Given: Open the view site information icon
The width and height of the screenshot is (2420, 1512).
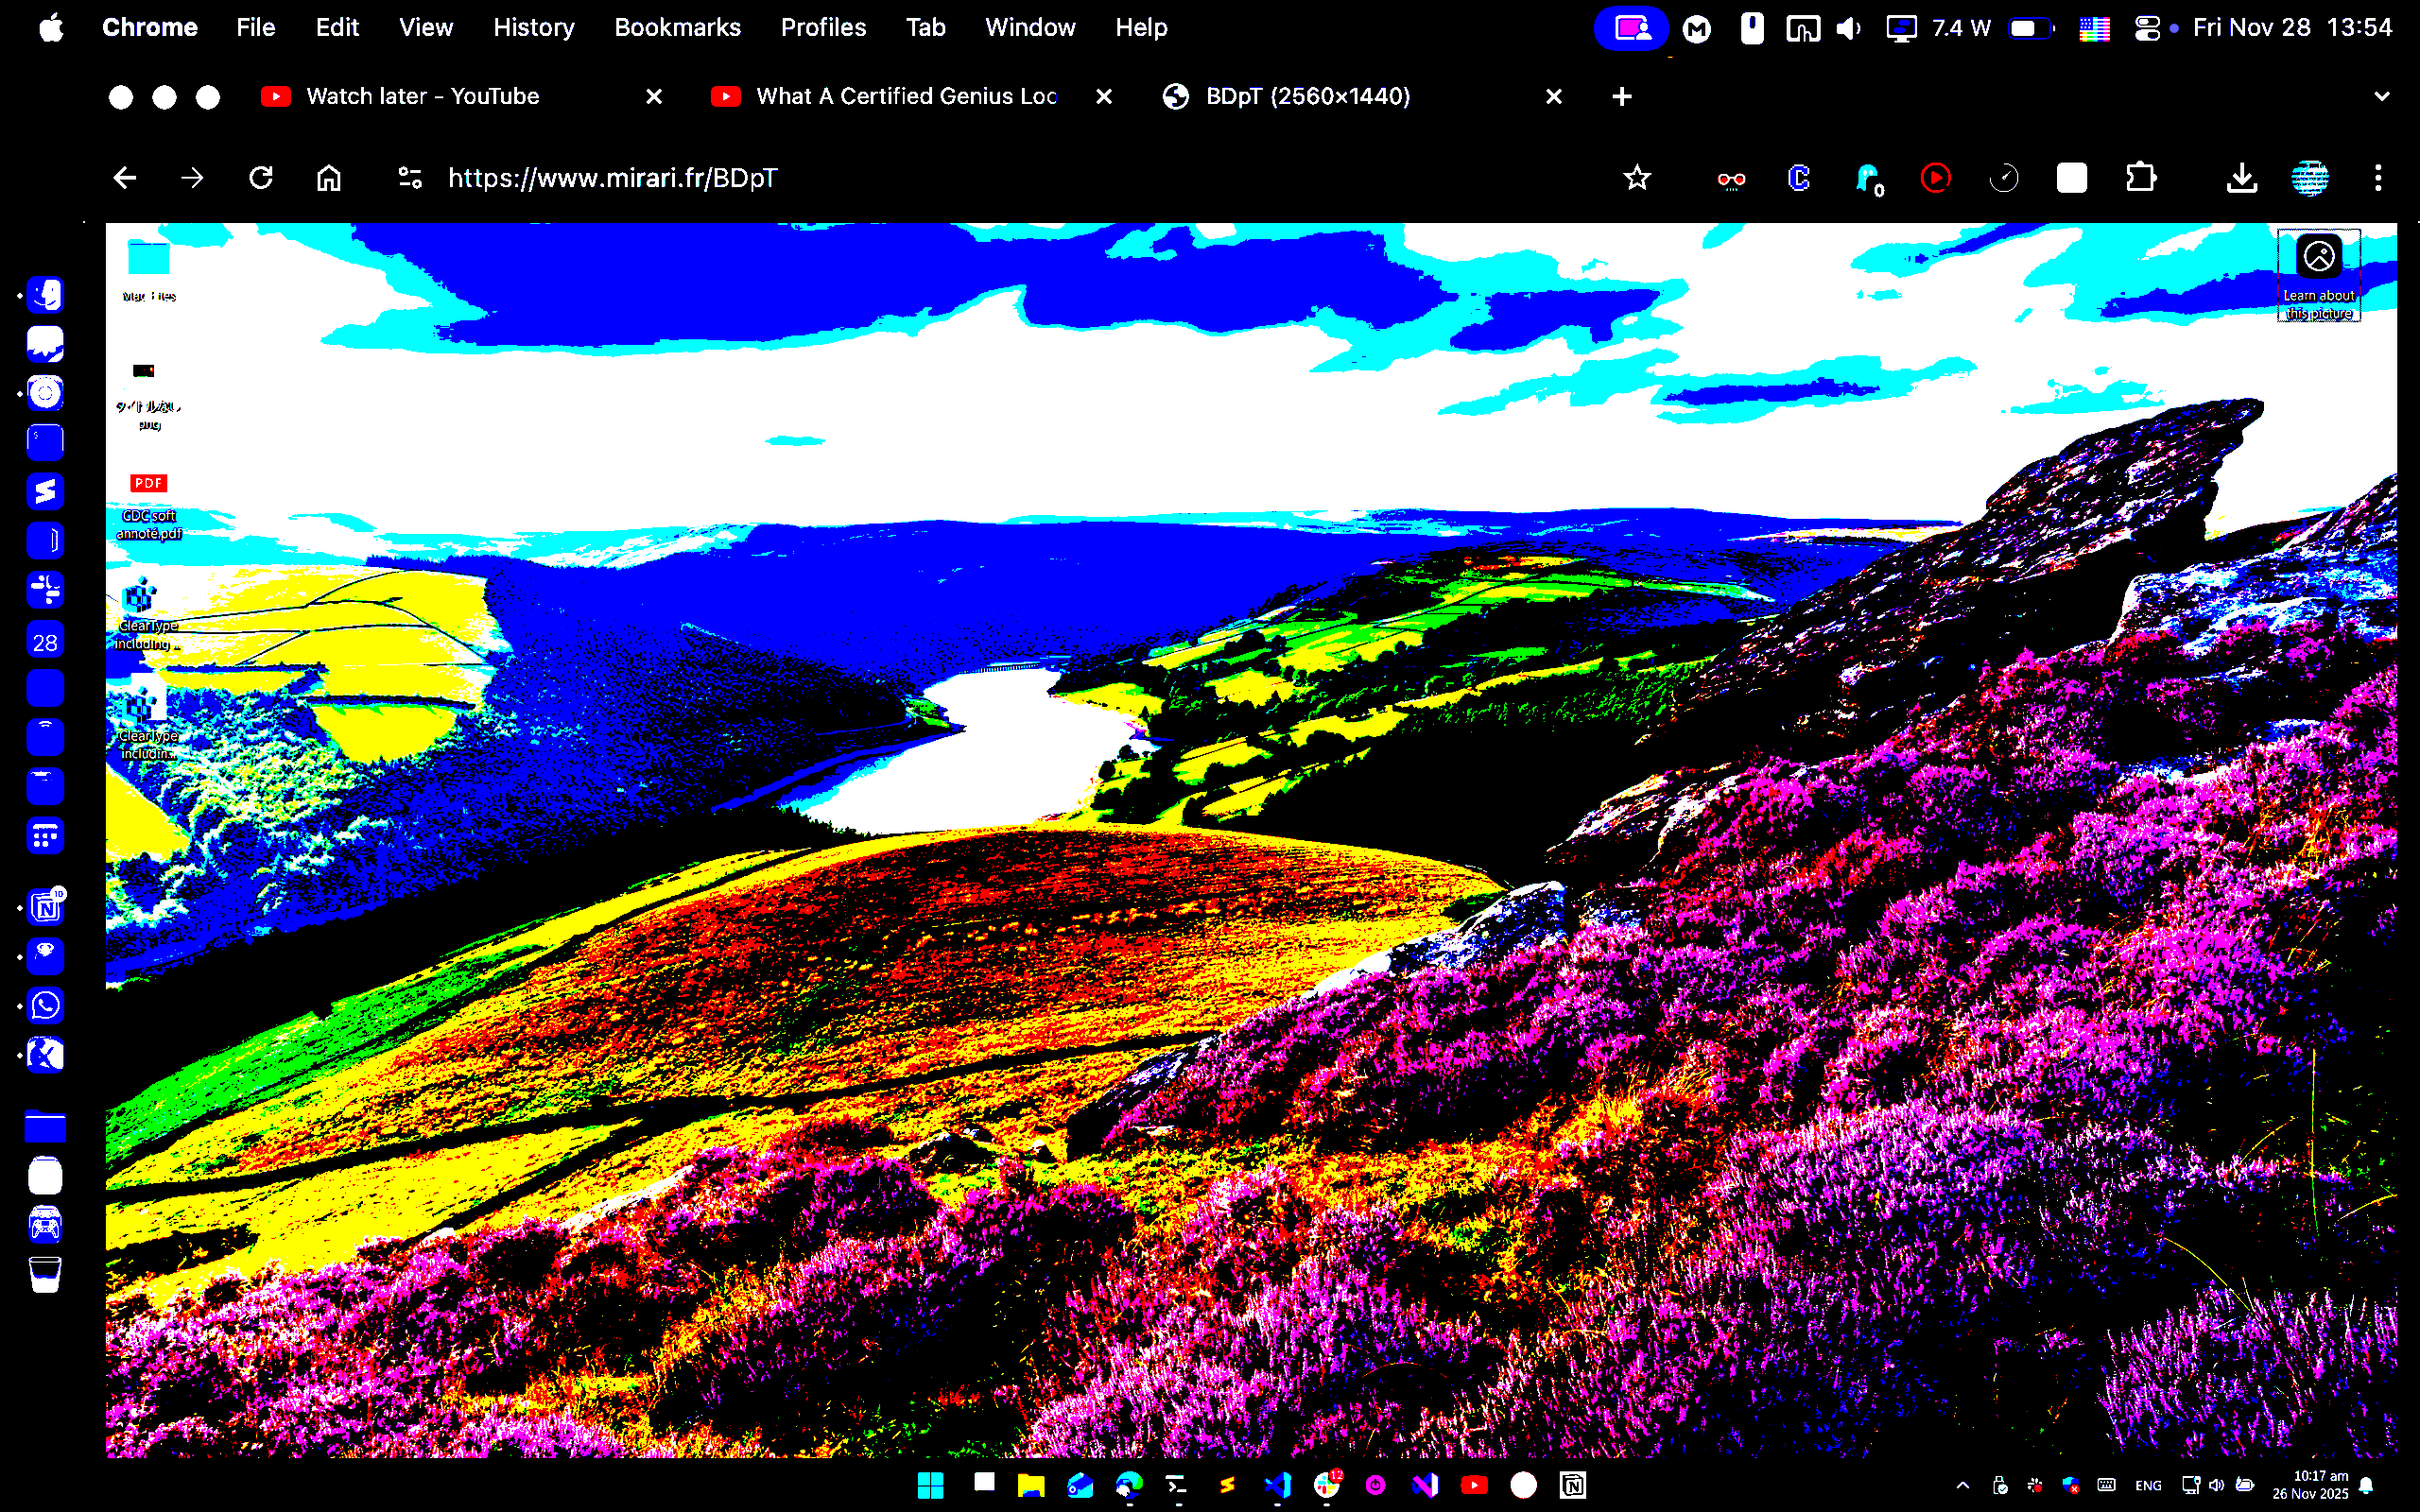Looking at the screenshot, I should pos(410,178).
